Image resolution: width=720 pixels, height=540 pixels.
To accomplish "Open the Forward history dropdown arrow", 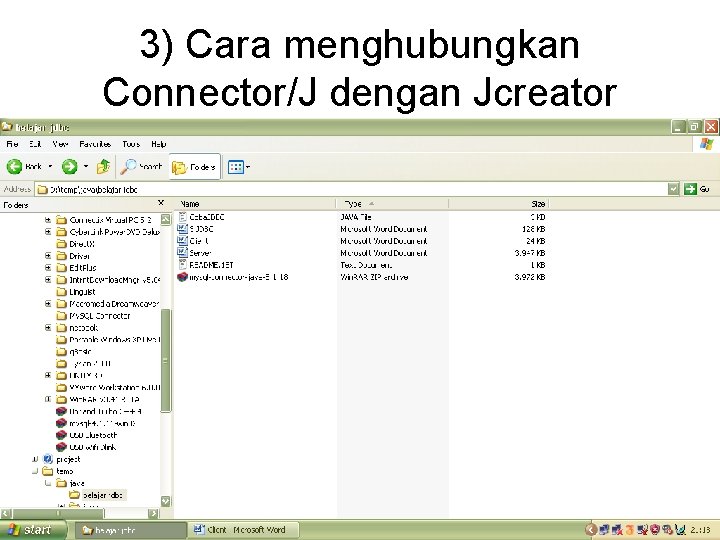I will pyautogui.click(x=86, y=167).
